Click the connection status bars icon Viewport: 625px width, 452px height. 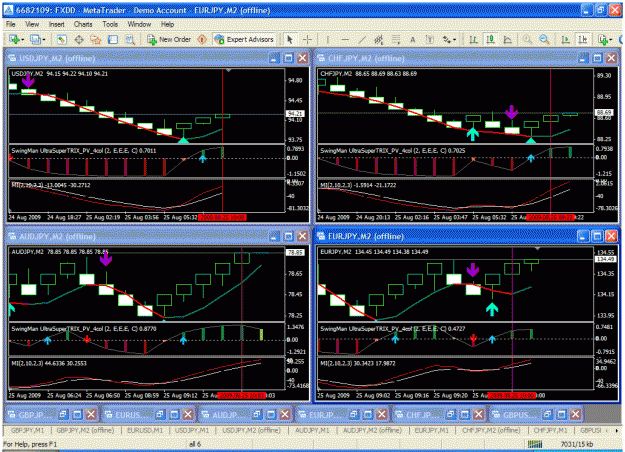click(535, 444)
